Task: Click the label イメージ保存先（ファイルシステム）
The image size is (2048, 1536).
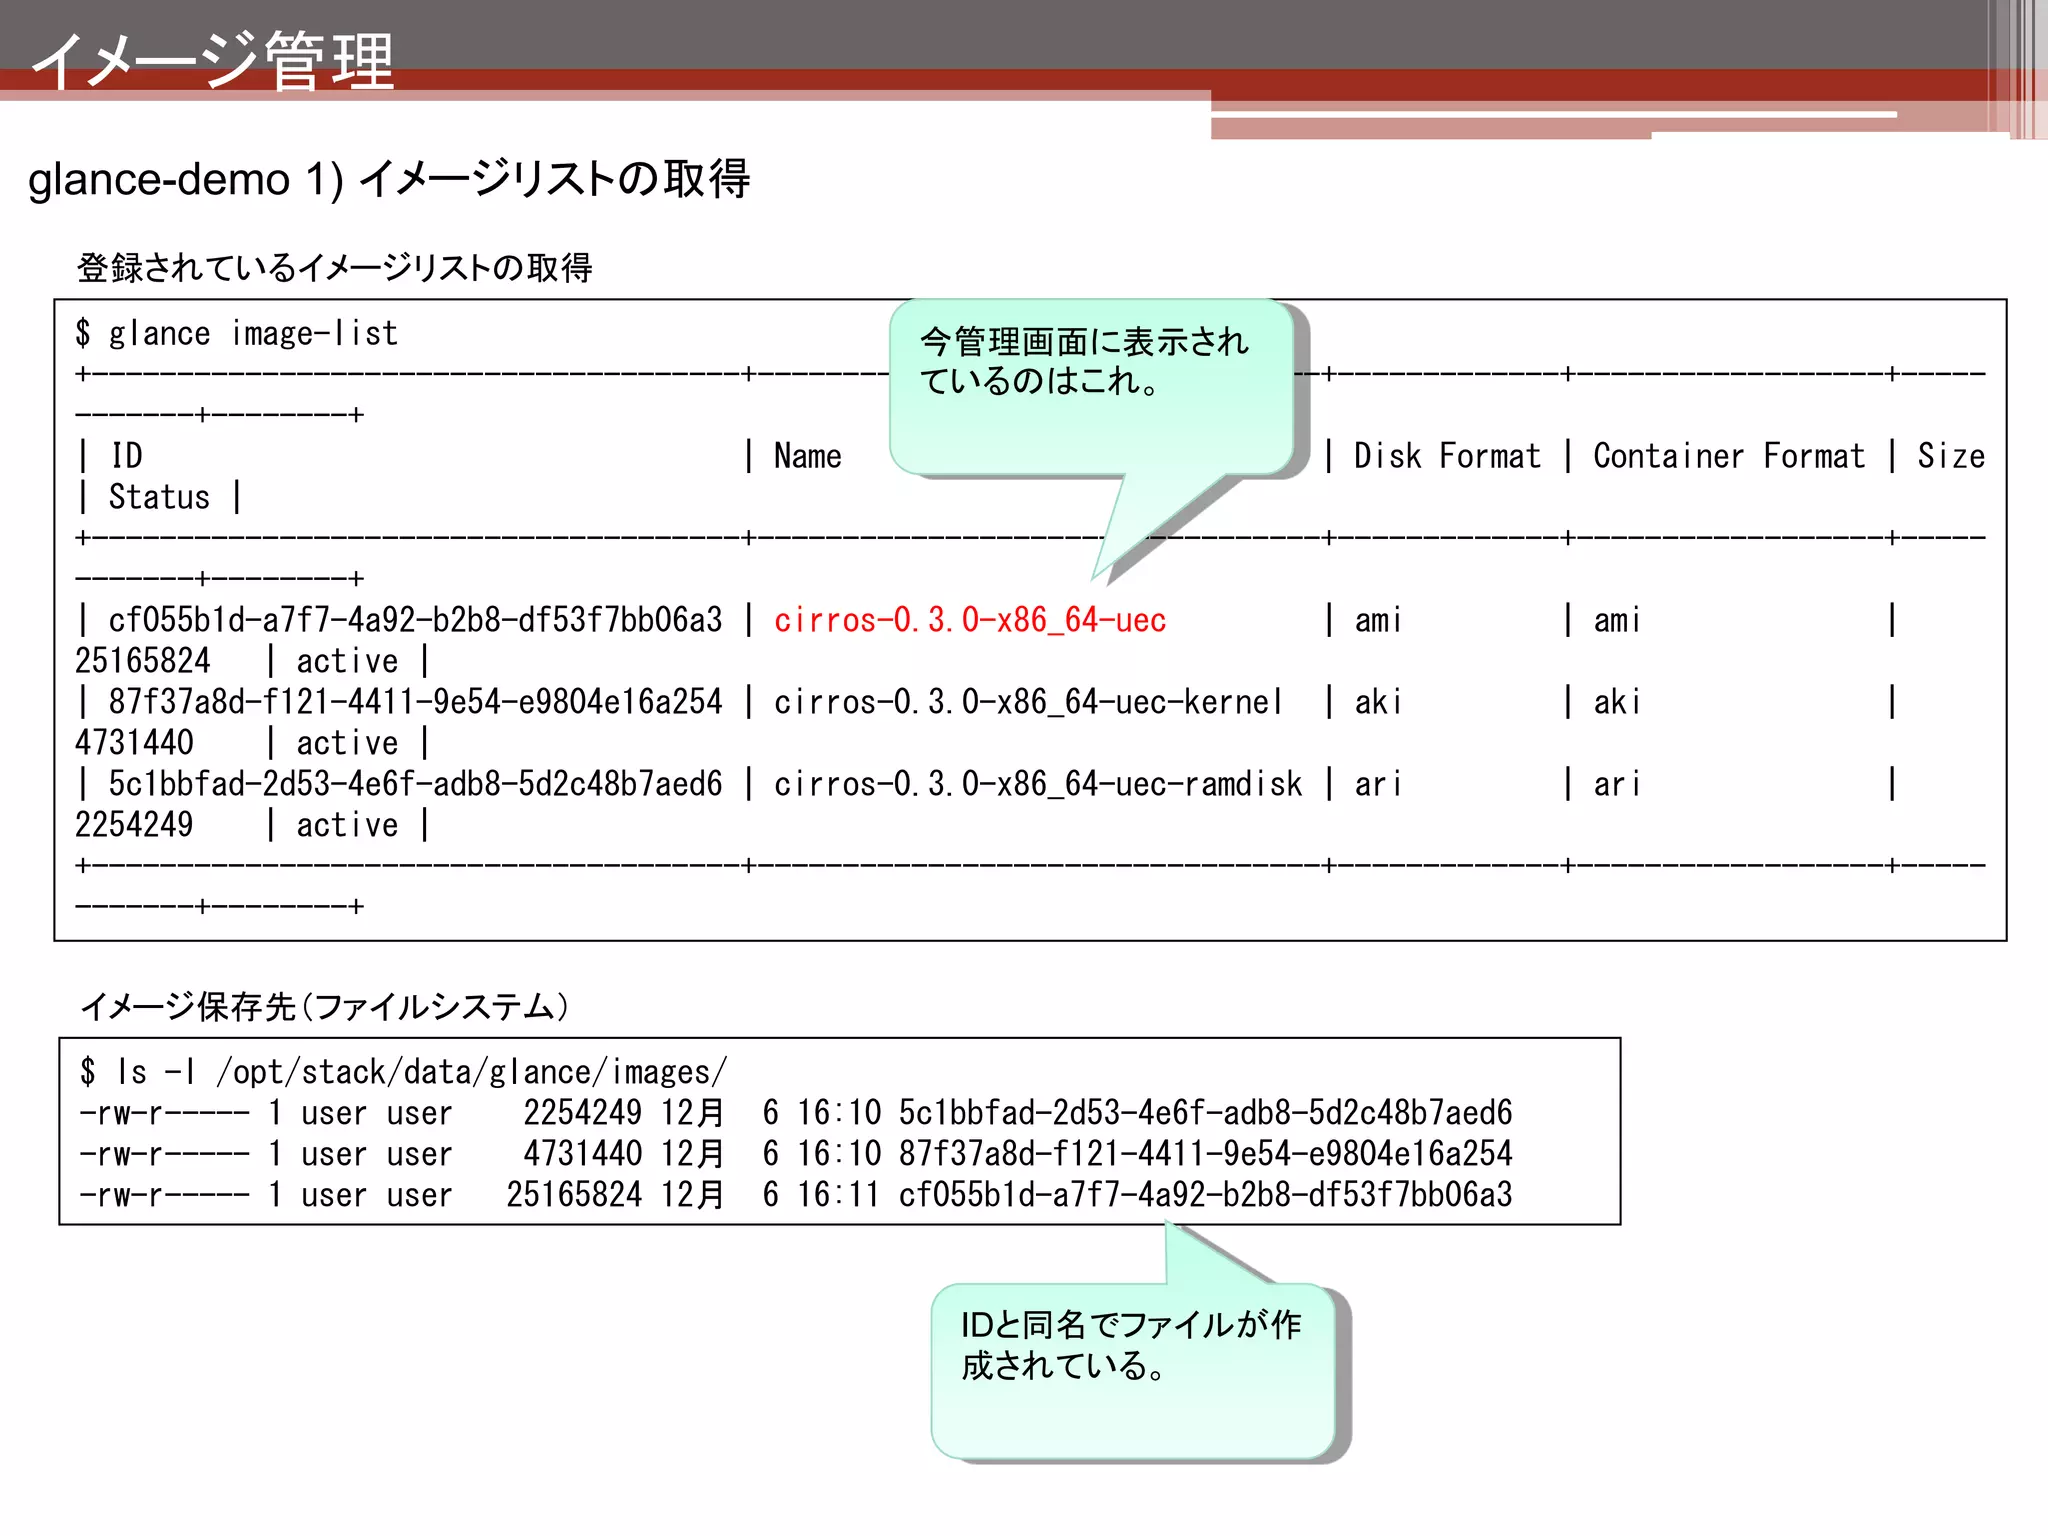Action: [325, 1006]
